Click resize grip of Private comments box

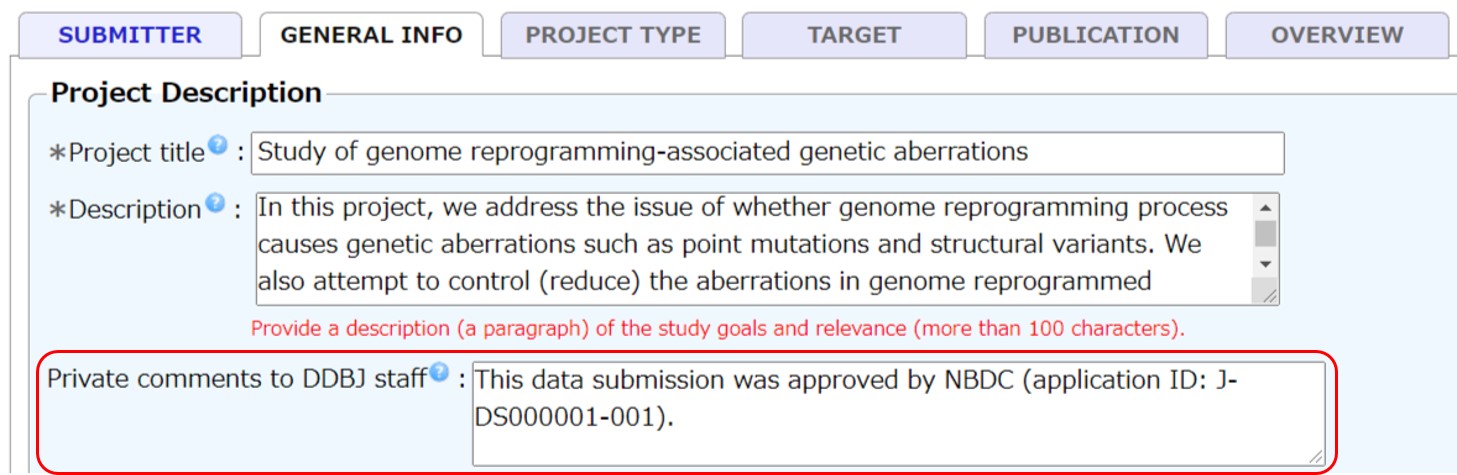(1315, 455)
